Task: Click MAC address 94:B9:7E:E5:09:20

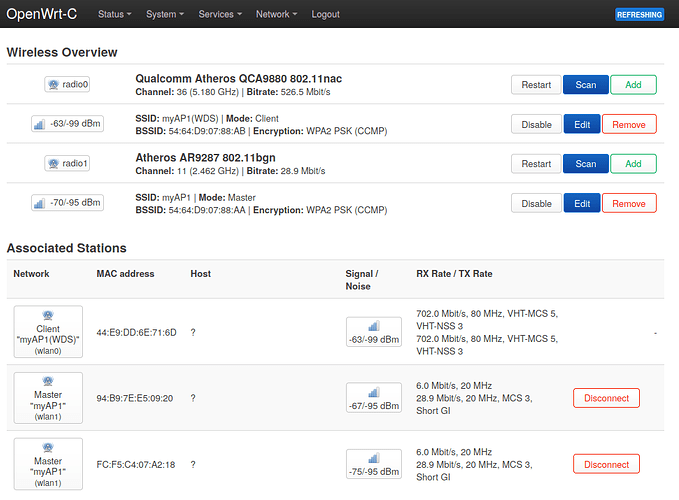Action: pyautogui.click(x=135, y=398)
